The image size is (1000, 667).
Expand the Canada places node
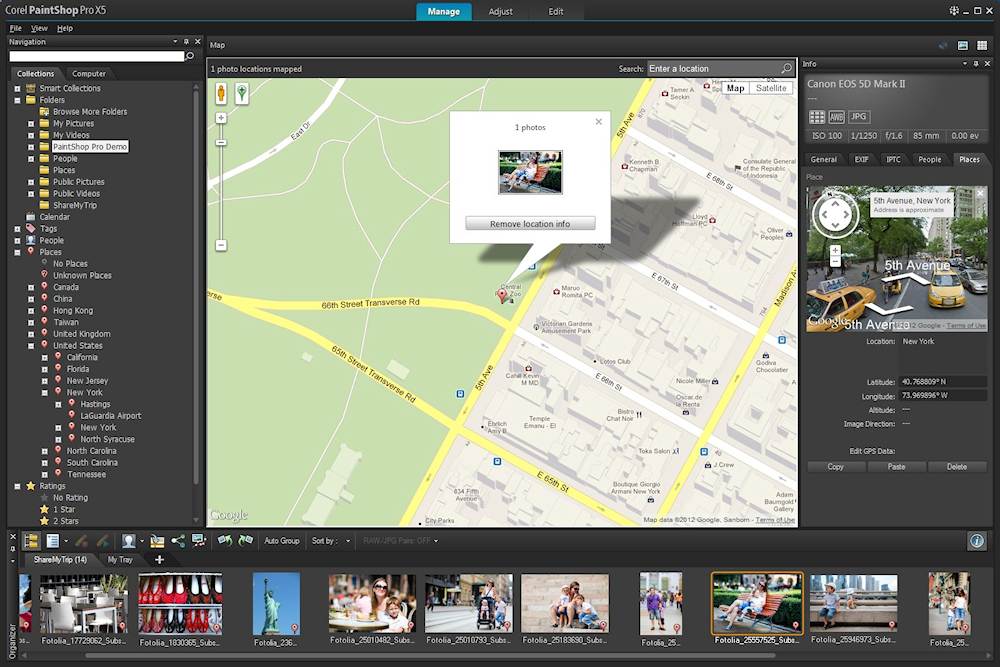[x=31, y=287]
